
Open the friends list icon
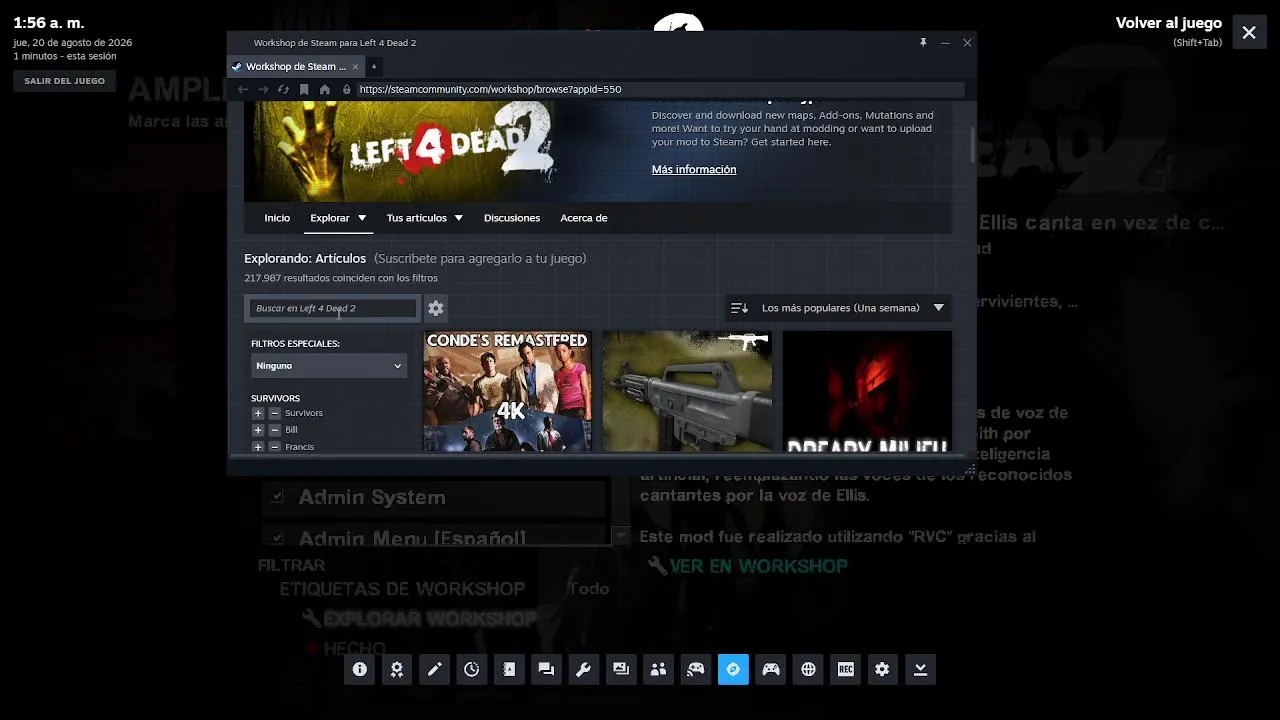tap(658, 670)
